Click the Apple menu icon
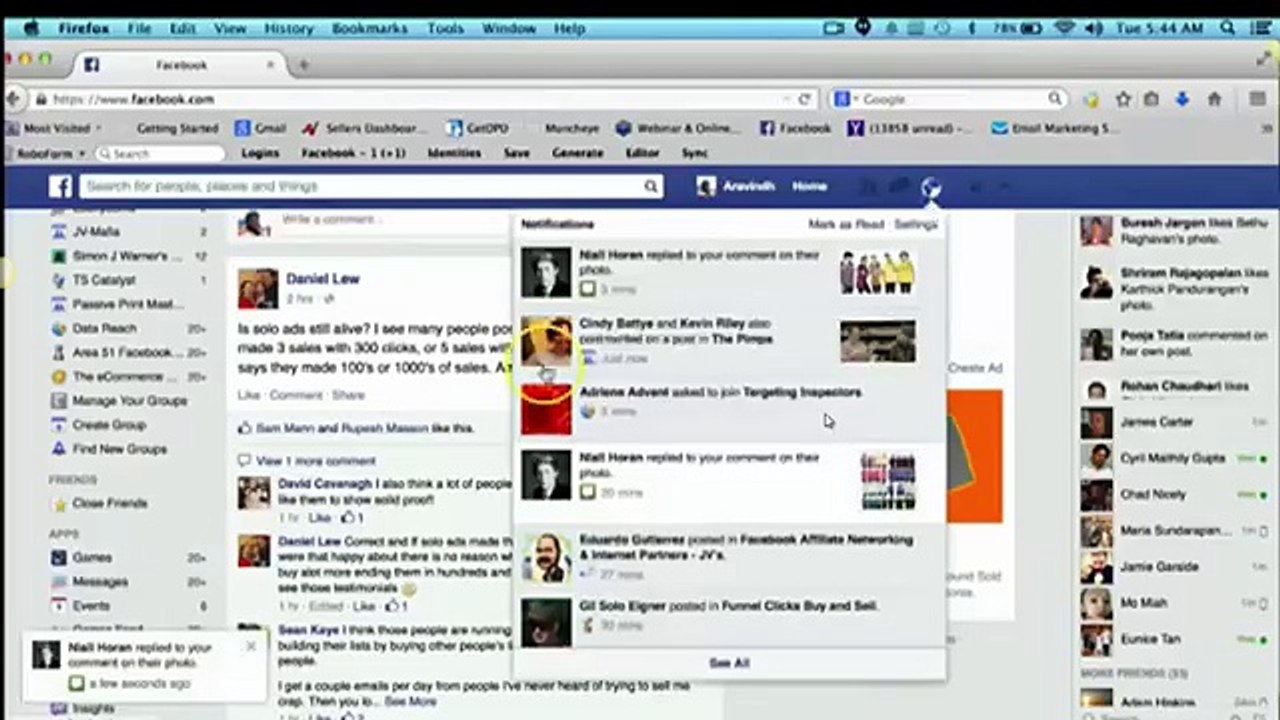This screenshot has height=720, width=1280. point(31,28)
